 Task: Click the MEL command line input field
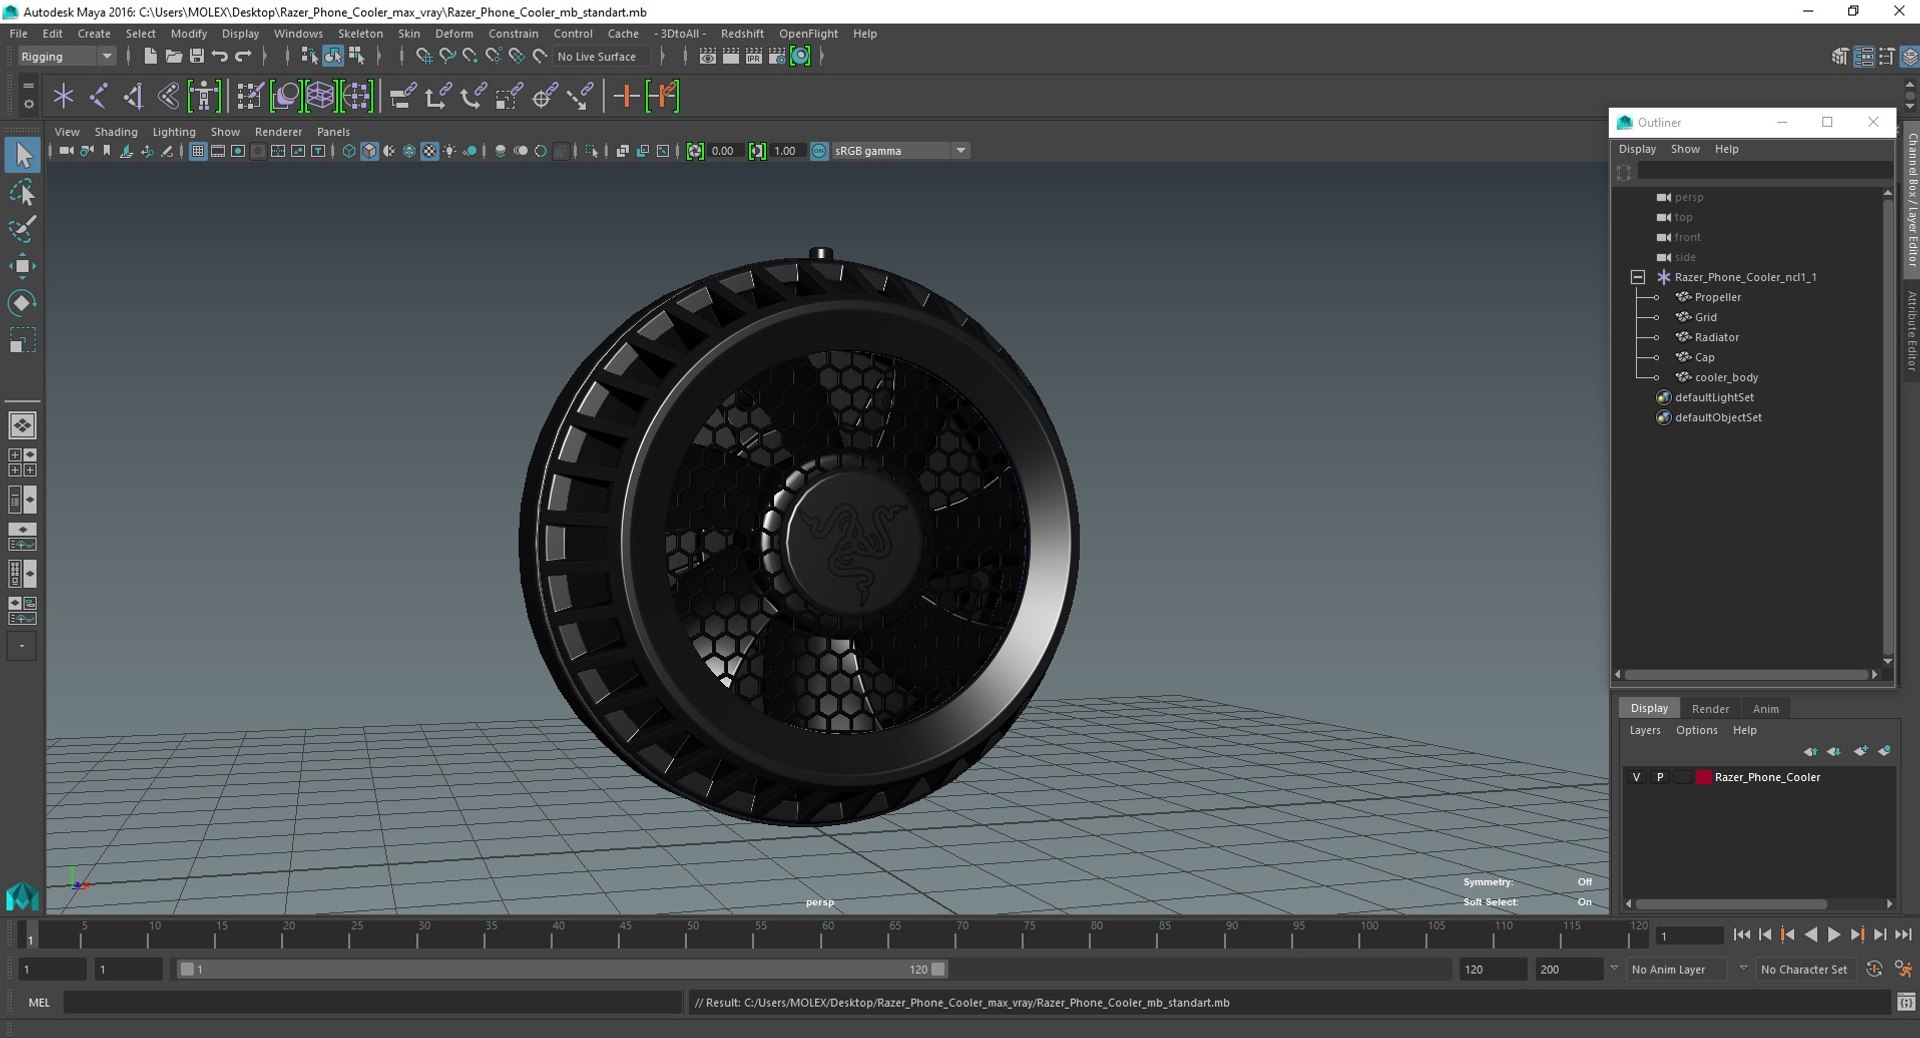372,1002
